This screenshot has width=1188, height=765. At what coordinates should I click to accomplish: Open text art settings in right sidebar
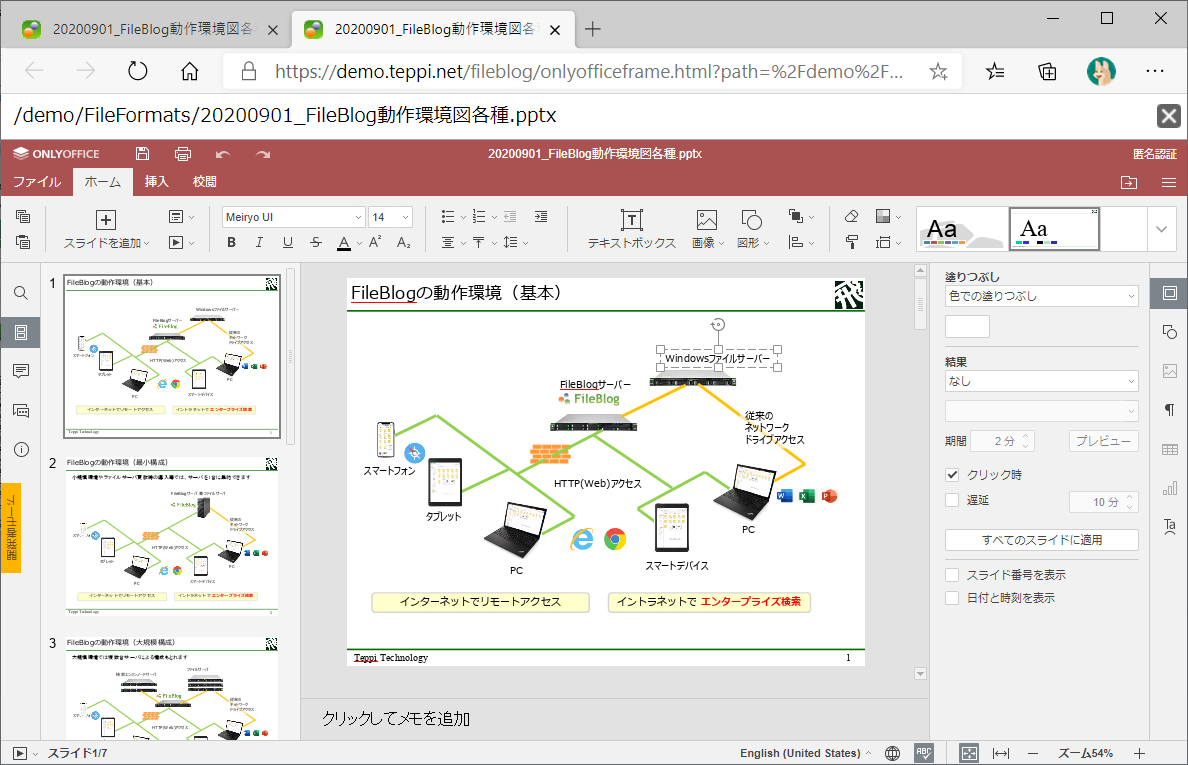point(1170,527)
